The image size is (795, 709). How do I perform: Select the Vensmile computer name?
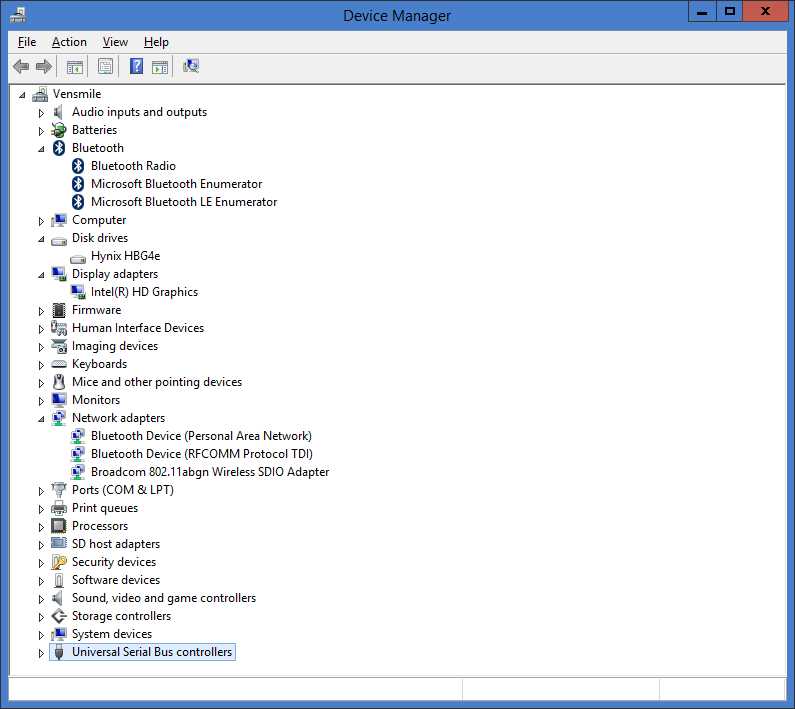77,94
